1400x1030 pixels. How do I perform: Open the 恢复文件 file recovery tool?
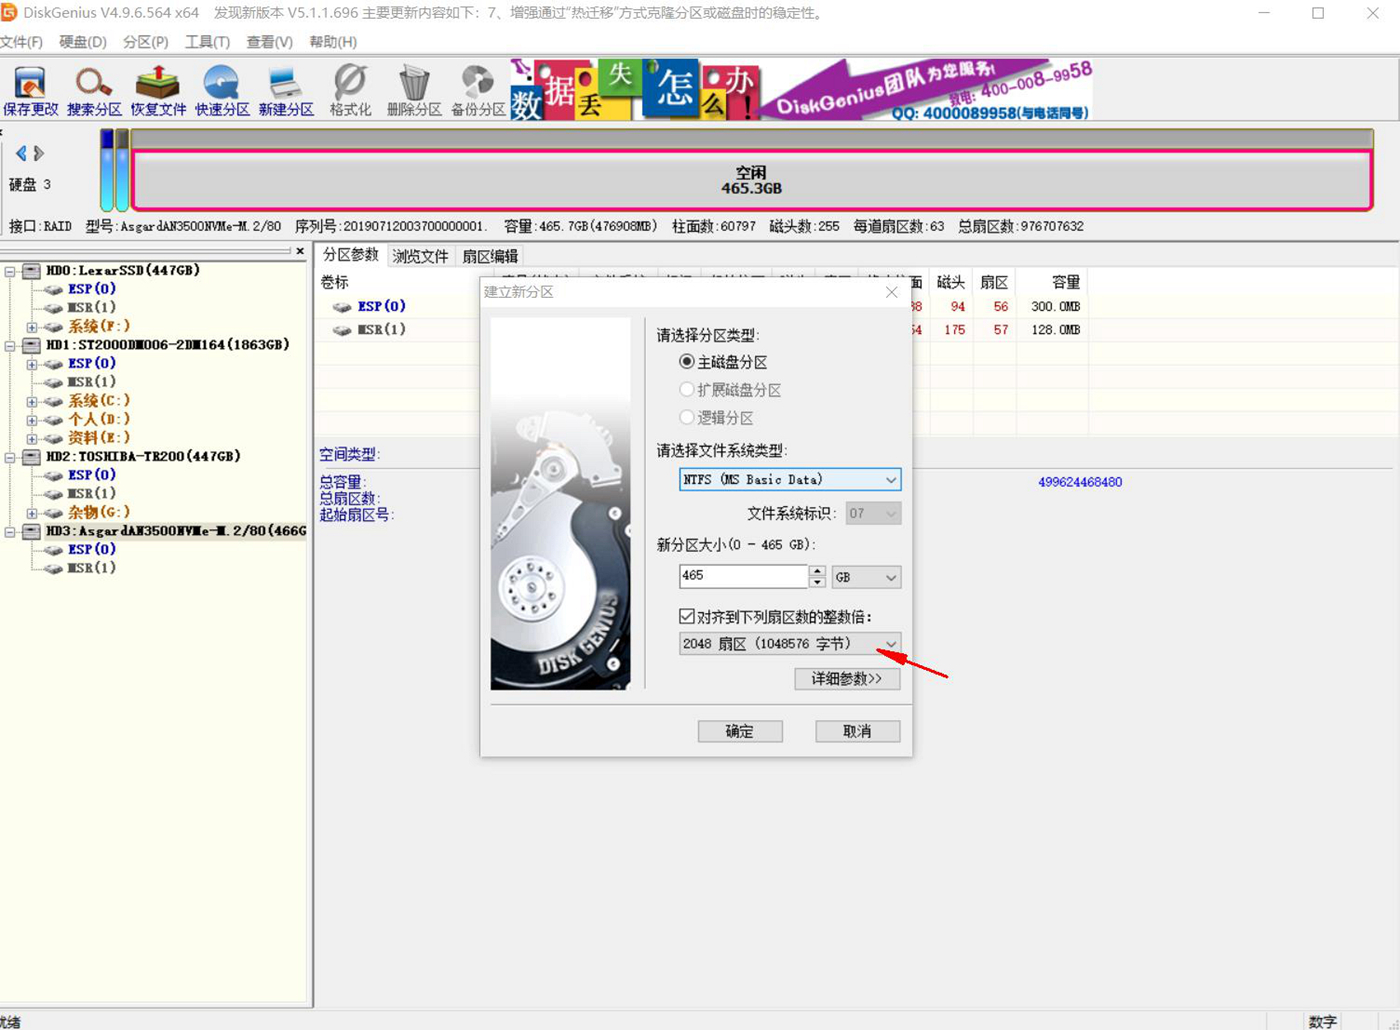click(x=157, y=90)
